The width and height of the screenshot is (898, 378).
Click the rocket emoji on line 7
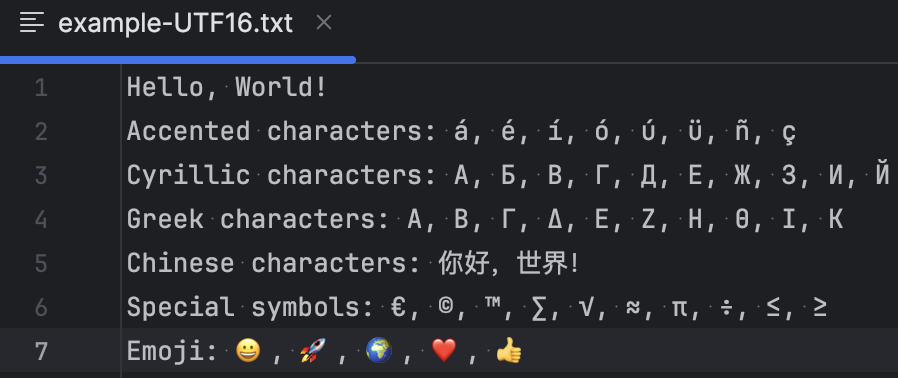click(313, 351)
